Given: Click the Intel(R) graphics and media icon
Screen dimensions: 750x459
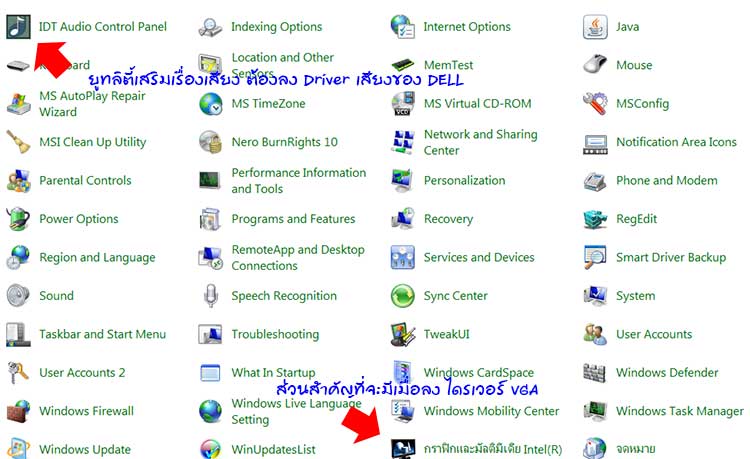Looking at the screenshot, I should click(403, 448).
